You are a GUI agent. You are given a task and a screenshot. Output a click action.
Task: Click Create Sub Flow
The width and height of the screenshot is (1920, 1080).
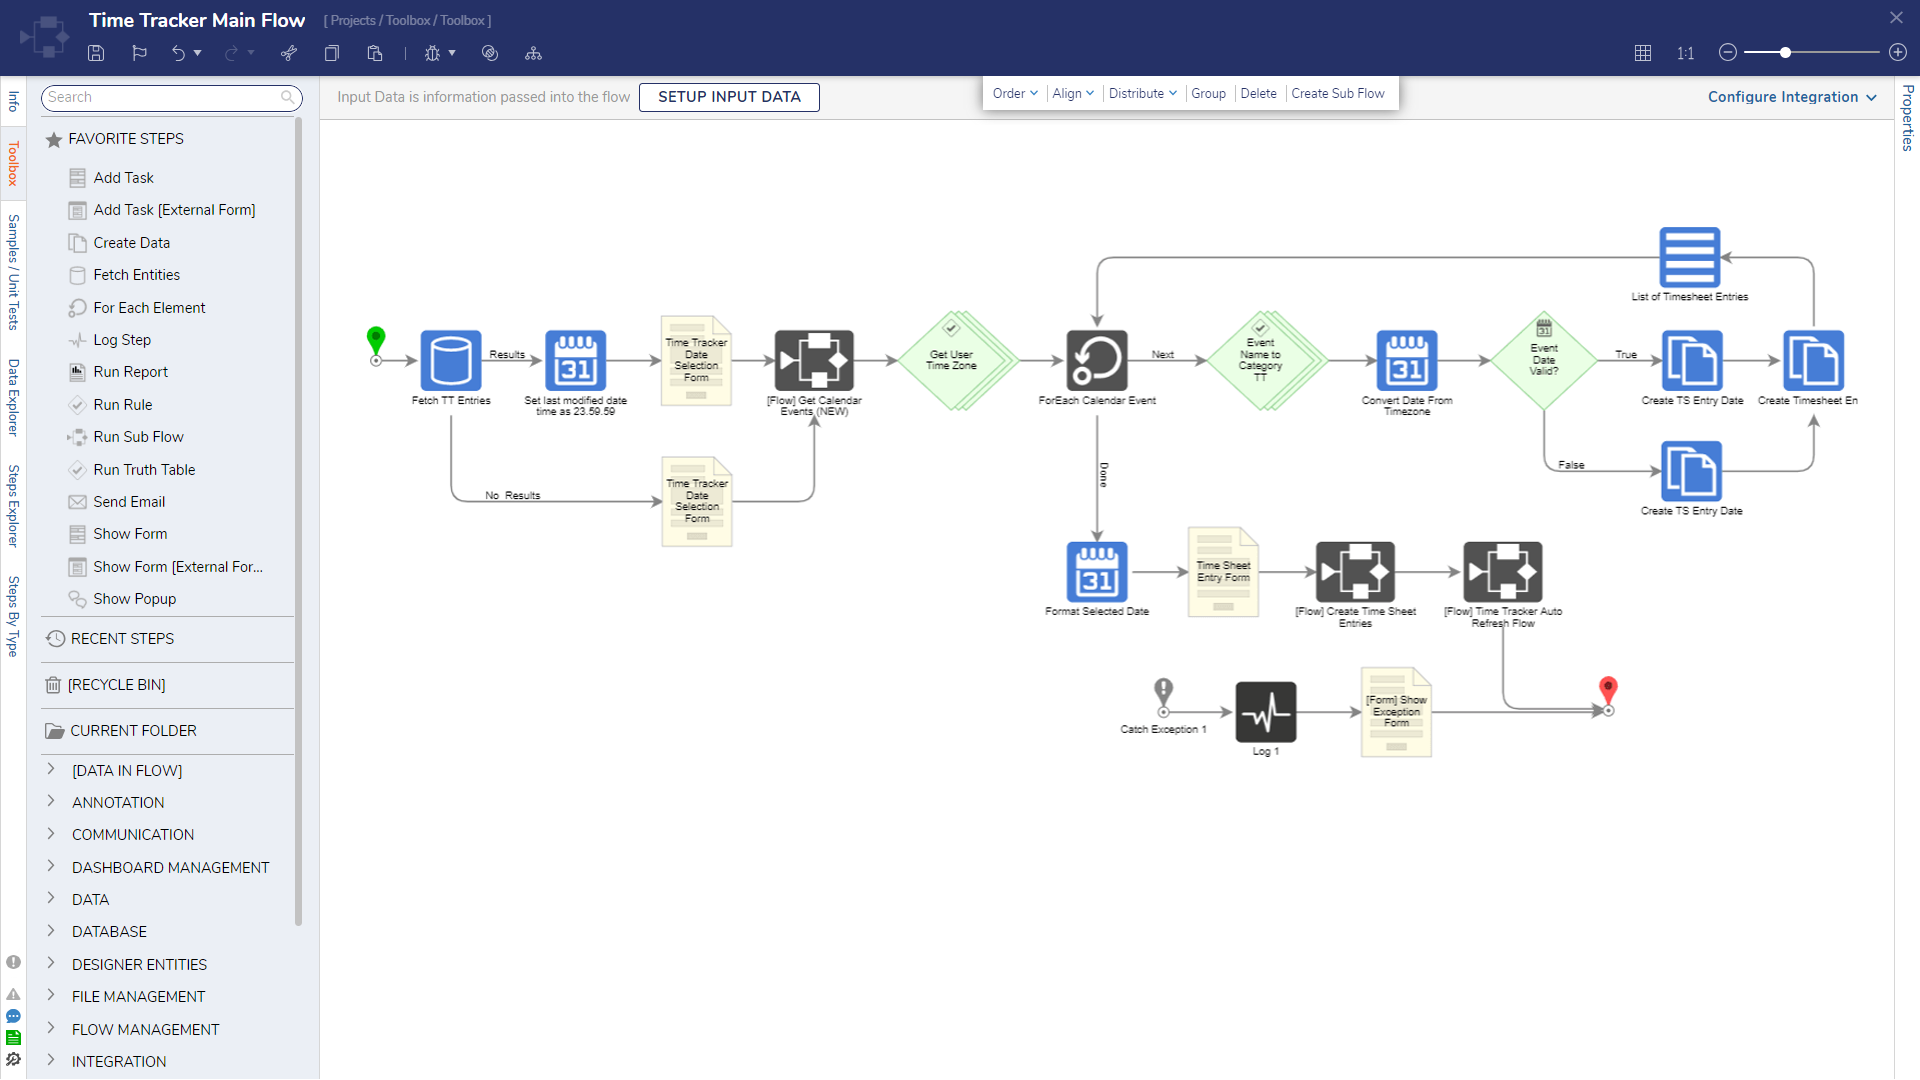point(1337,93)
